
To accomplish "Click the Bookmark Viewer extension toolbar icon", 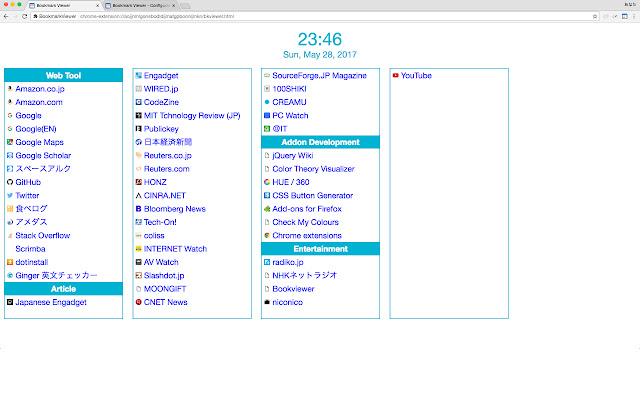I will pyautogui.click(x=624, y=16).
